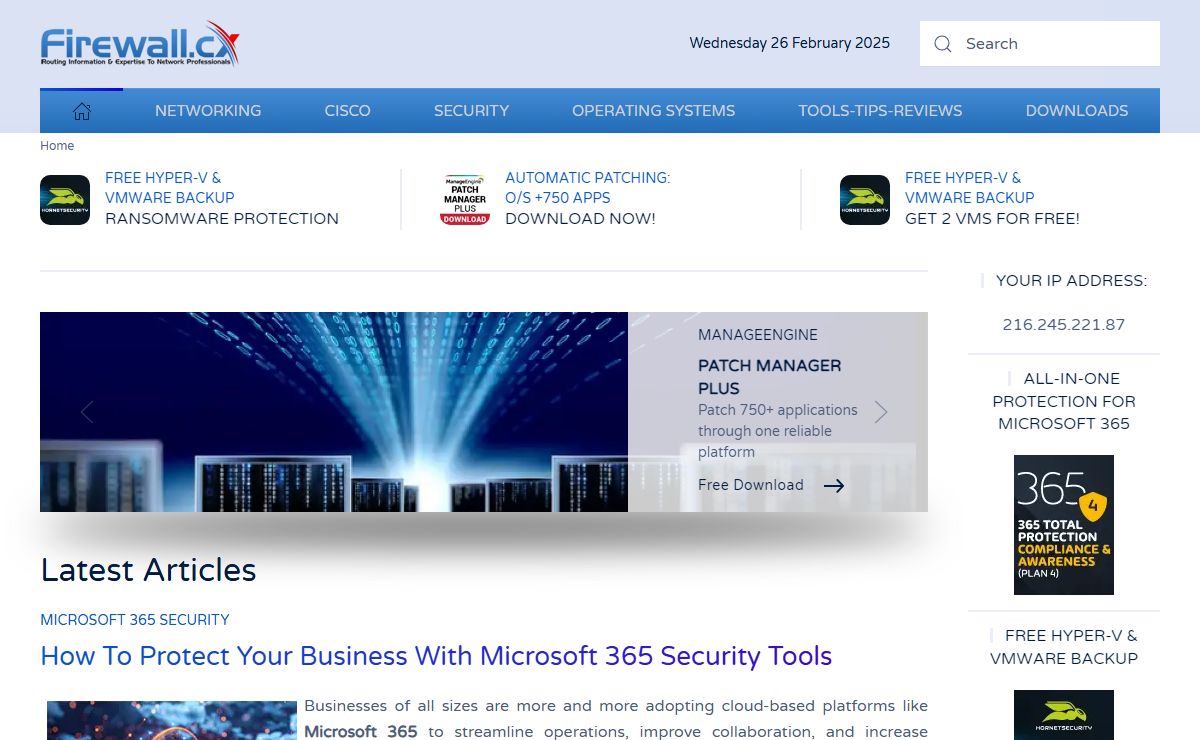1200x740 pixels.
Task: Click the IP address 216.245.221.87
Action: tap(1064, 325)
